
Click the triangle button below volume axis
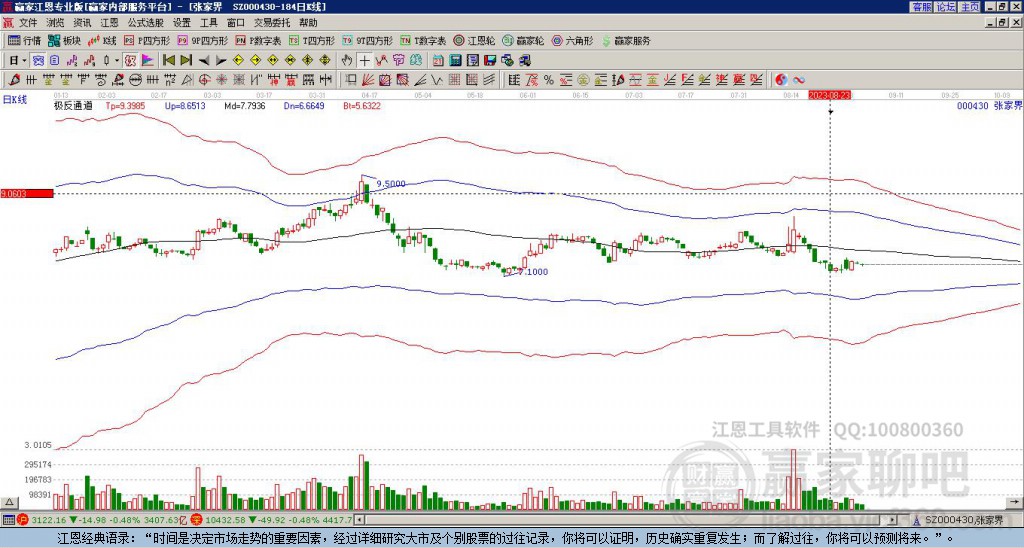9,502
